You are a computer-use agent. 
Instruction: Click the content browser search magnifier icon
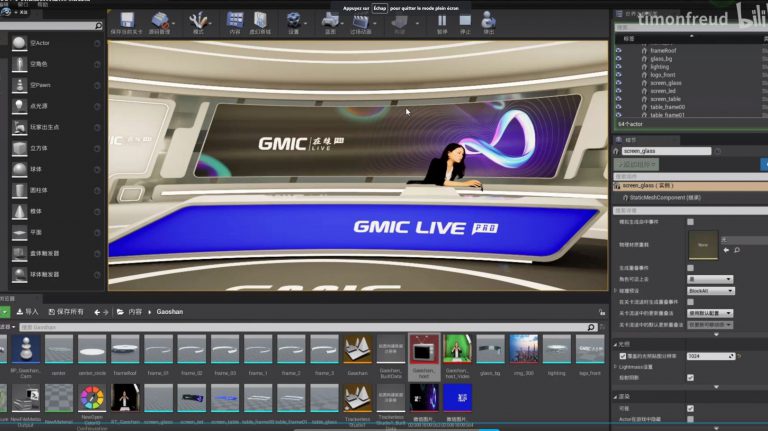pos(591,327)
